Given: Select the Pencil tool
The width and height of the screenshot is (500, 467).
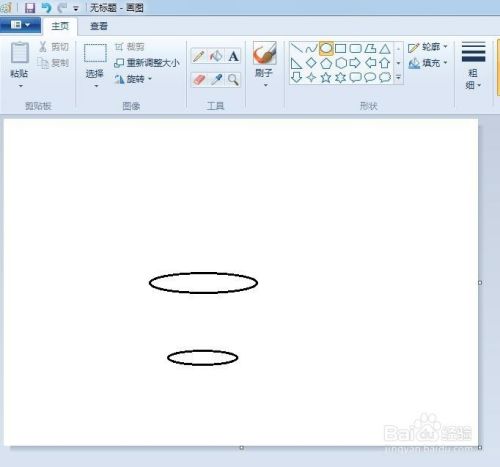Looking at the screenshot, I should tap(199, 56).
